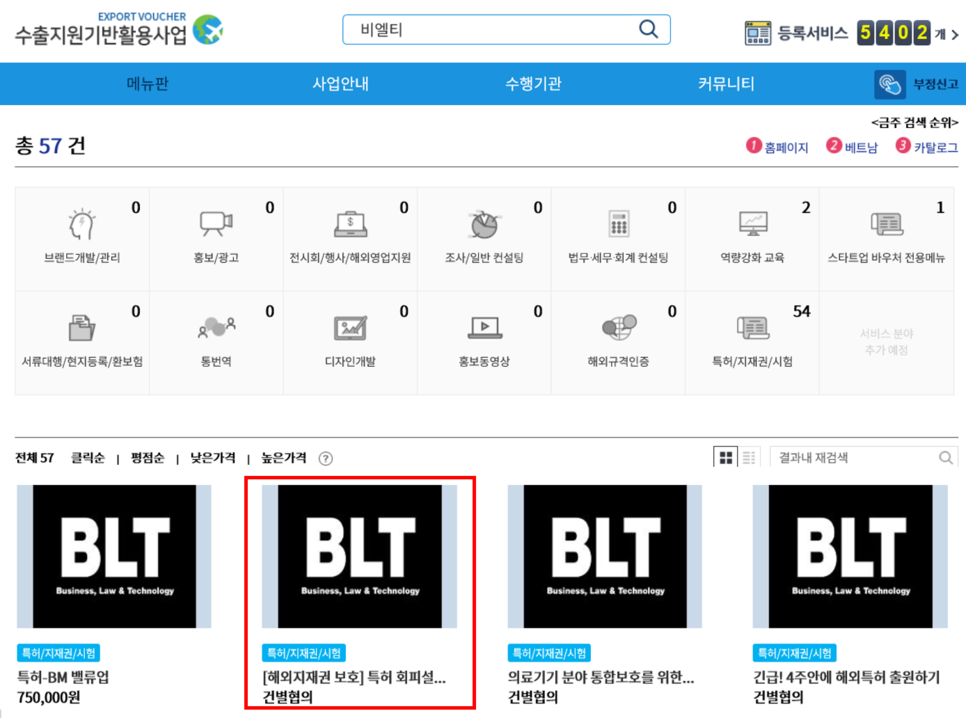
Task: Open the 사업안내 menu
Action: (x=340, y=83)
